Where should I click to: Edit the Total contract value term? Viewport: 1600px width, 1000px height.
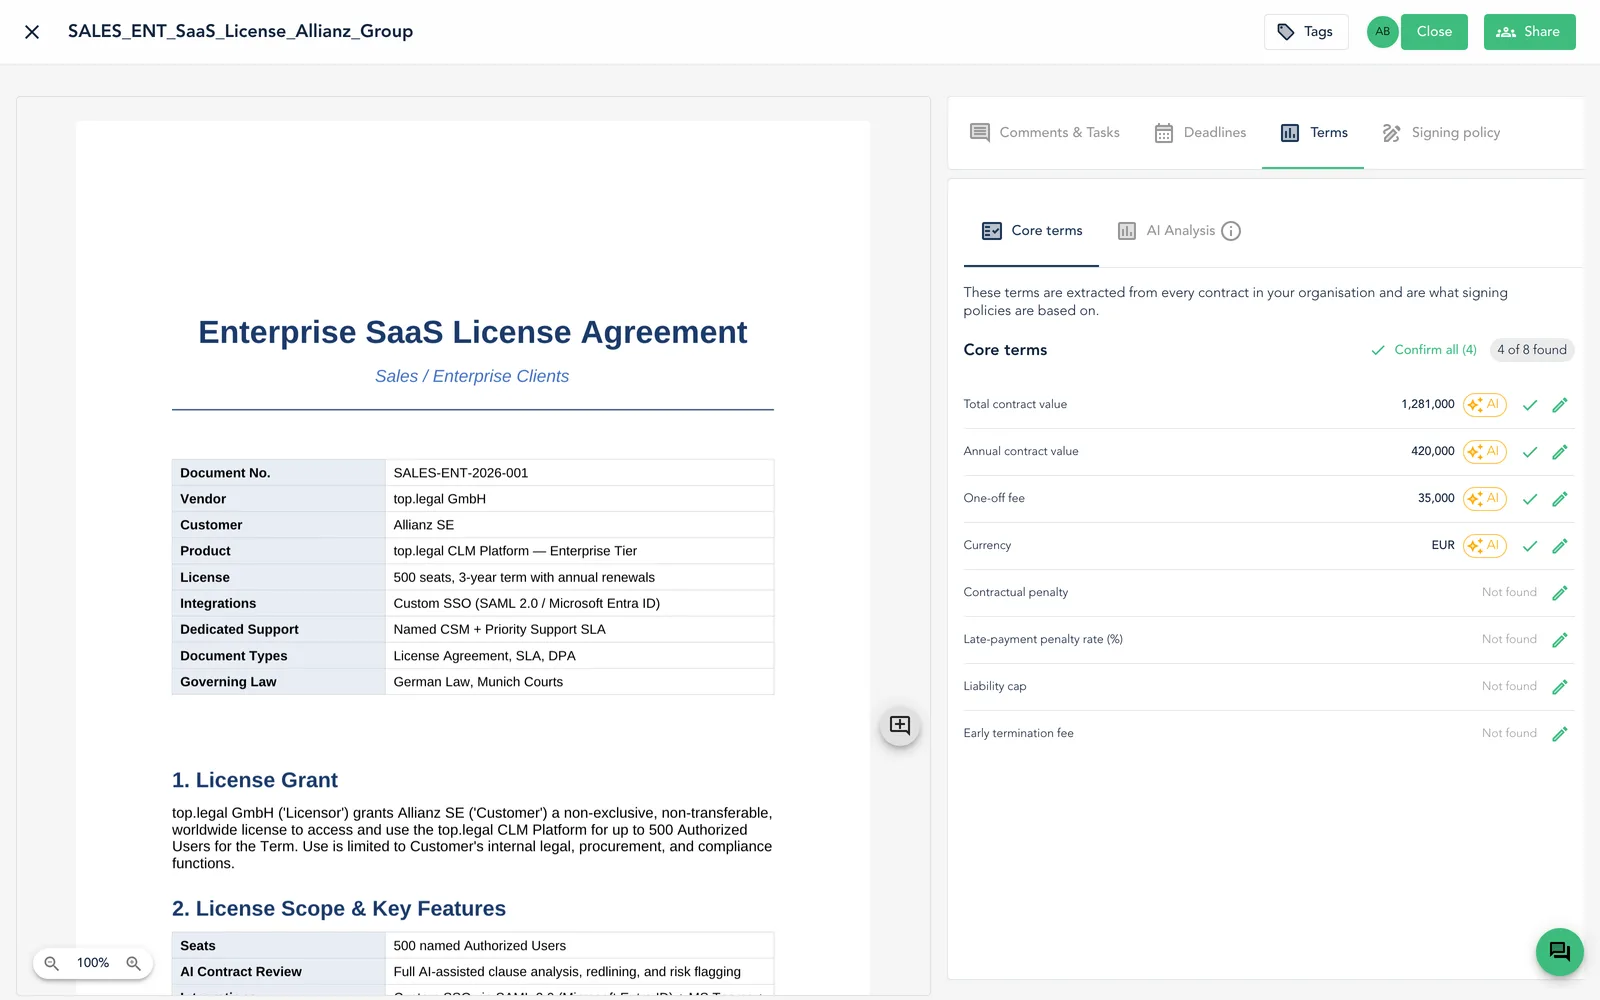1560,405
